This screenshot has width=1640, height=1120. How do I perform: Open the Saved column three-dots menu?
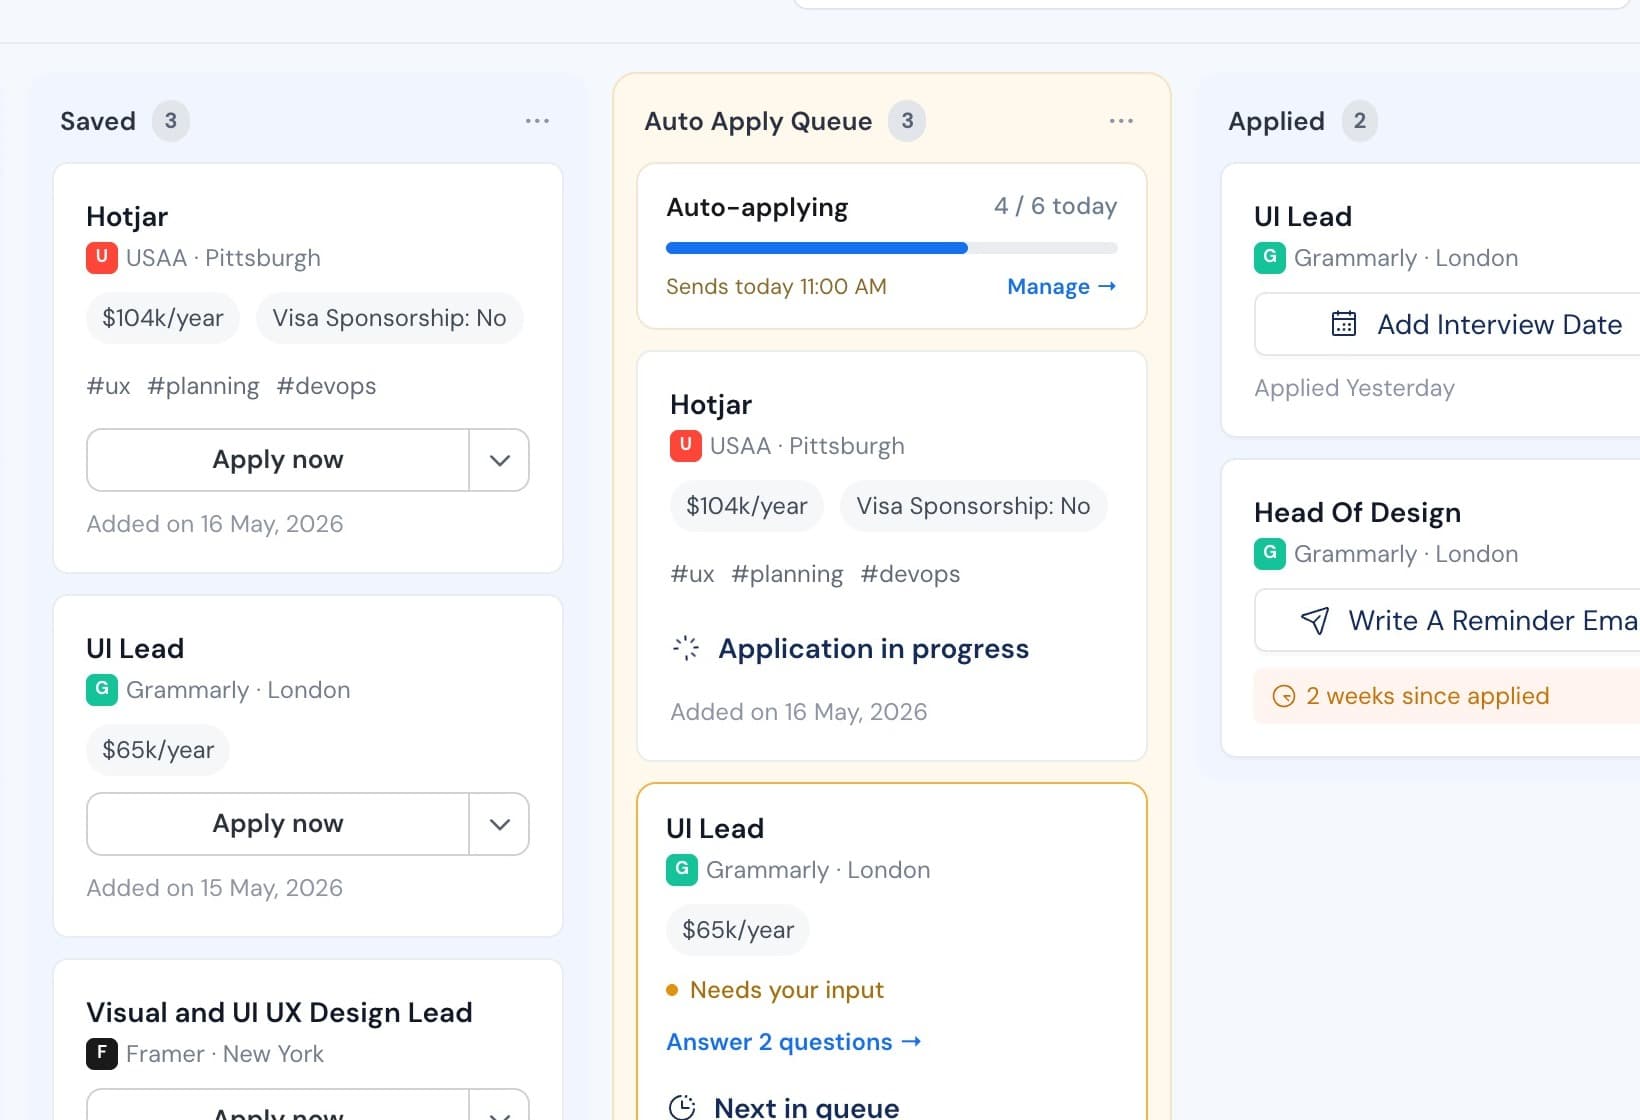[537, 121]
